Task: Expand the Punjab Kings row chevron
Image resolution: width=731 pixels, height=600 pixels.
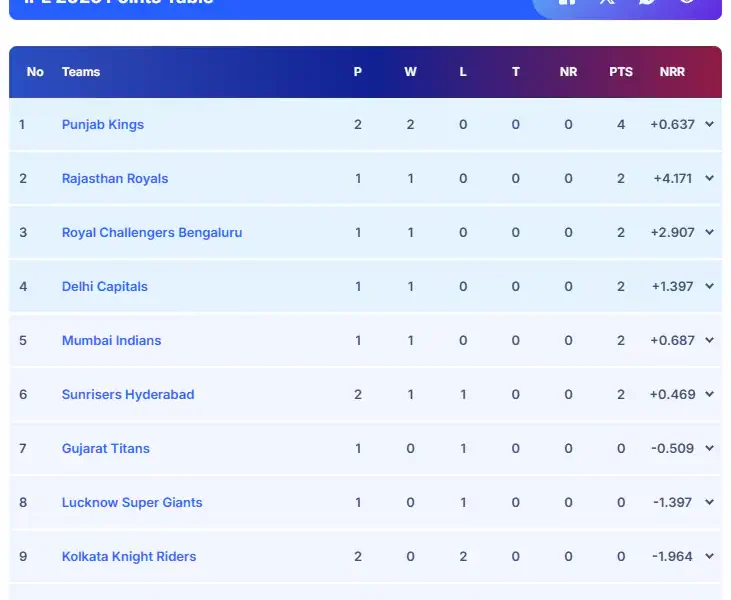Action: coord(709,125)
